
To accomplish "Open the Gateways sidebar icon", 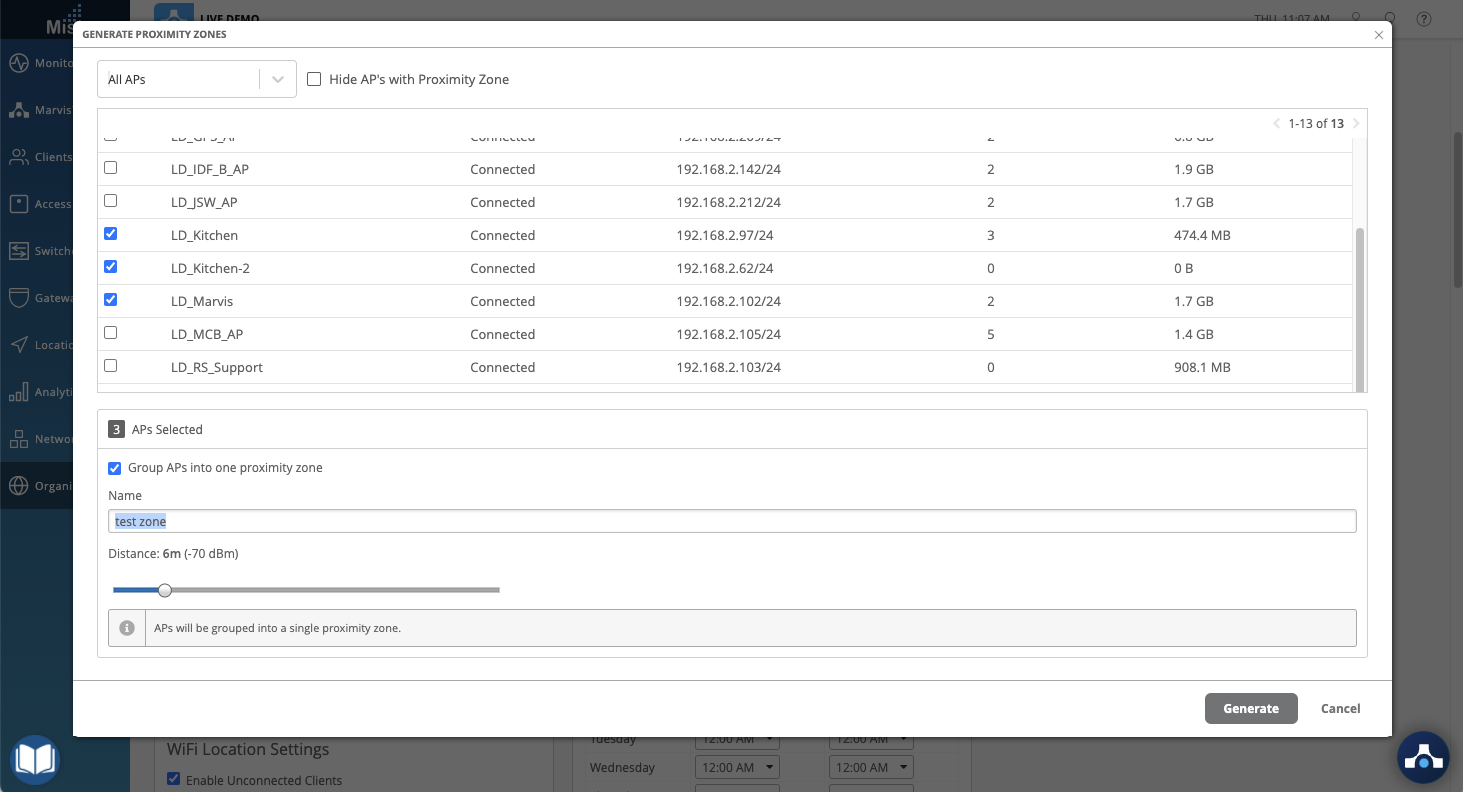I will (x=18, y=298).
